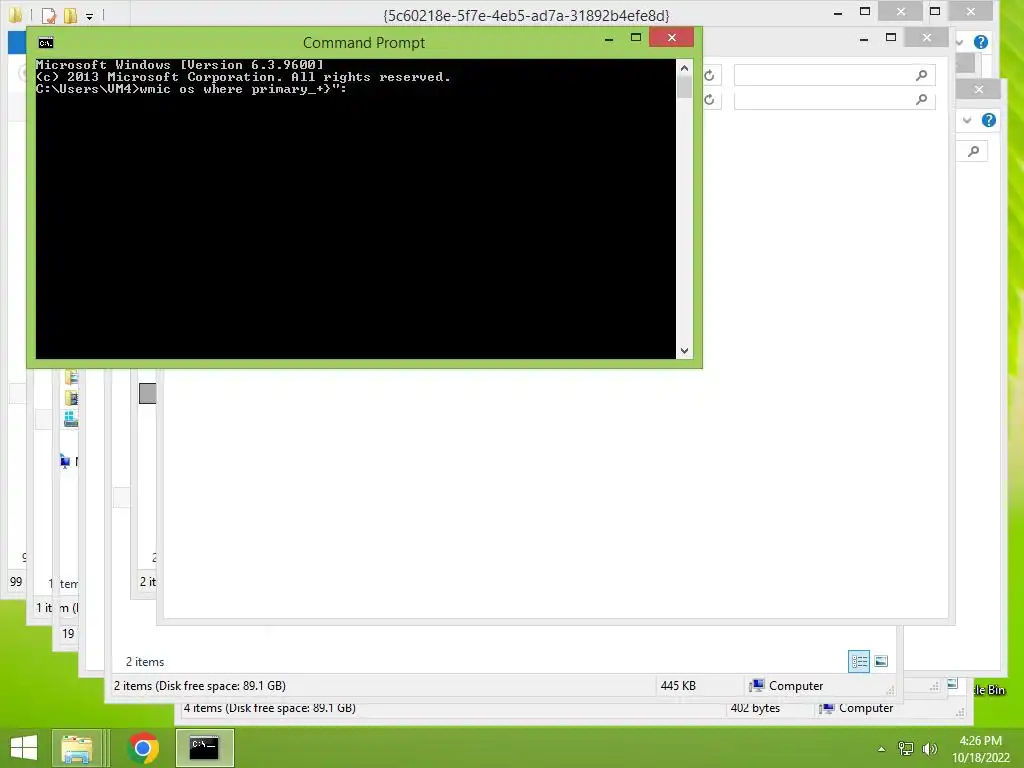Open the Customize Quick Access Toolbar dropdown
This screenshot has height=768, width=1024.
89,16
